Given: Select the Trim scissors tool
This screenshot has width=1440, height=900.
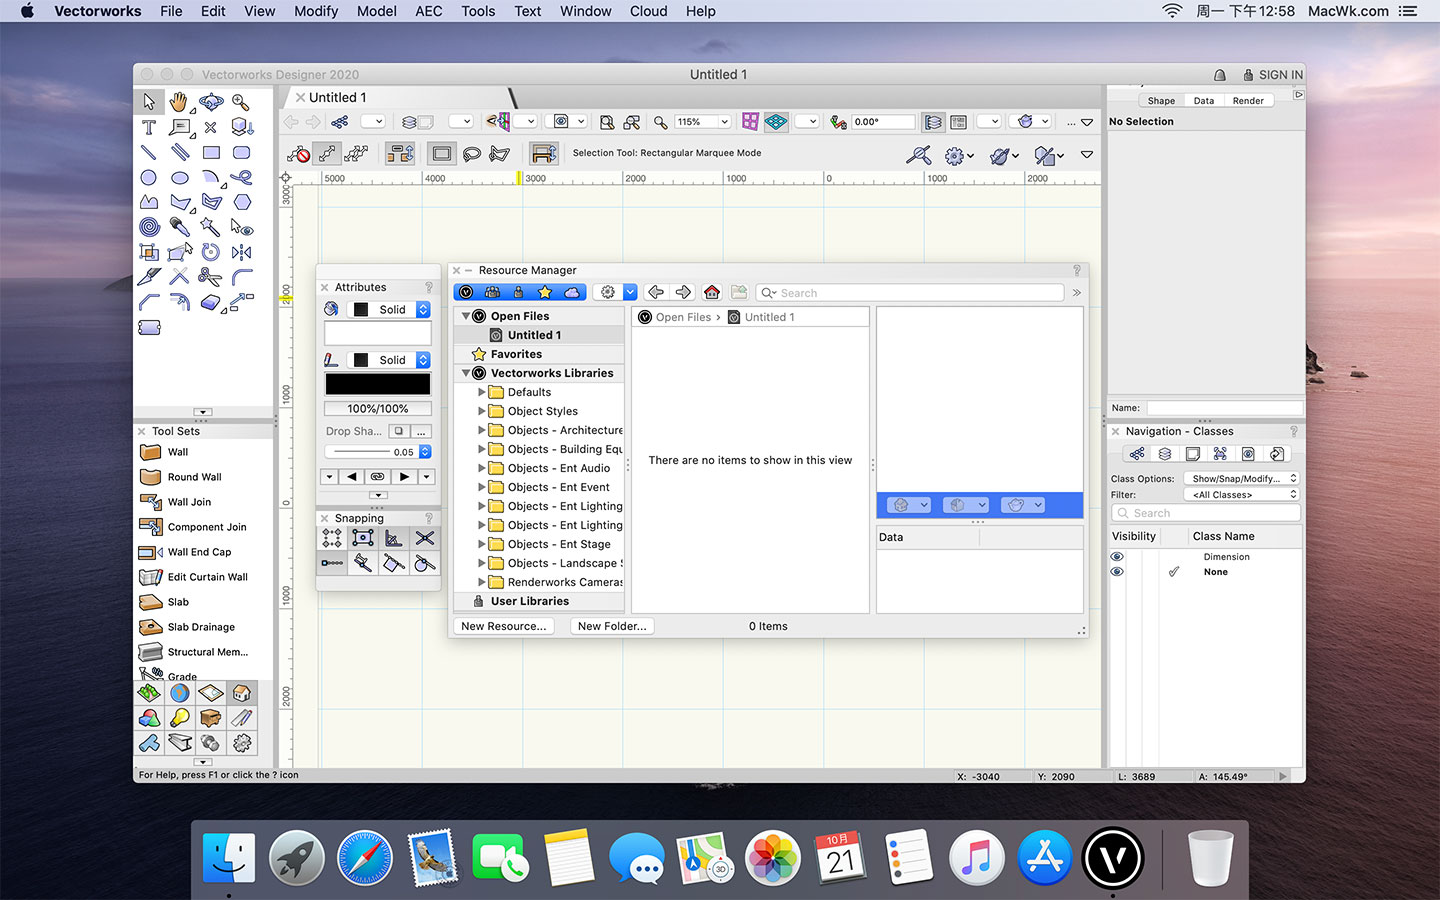Looking at the screenshot, I should 211,277.
